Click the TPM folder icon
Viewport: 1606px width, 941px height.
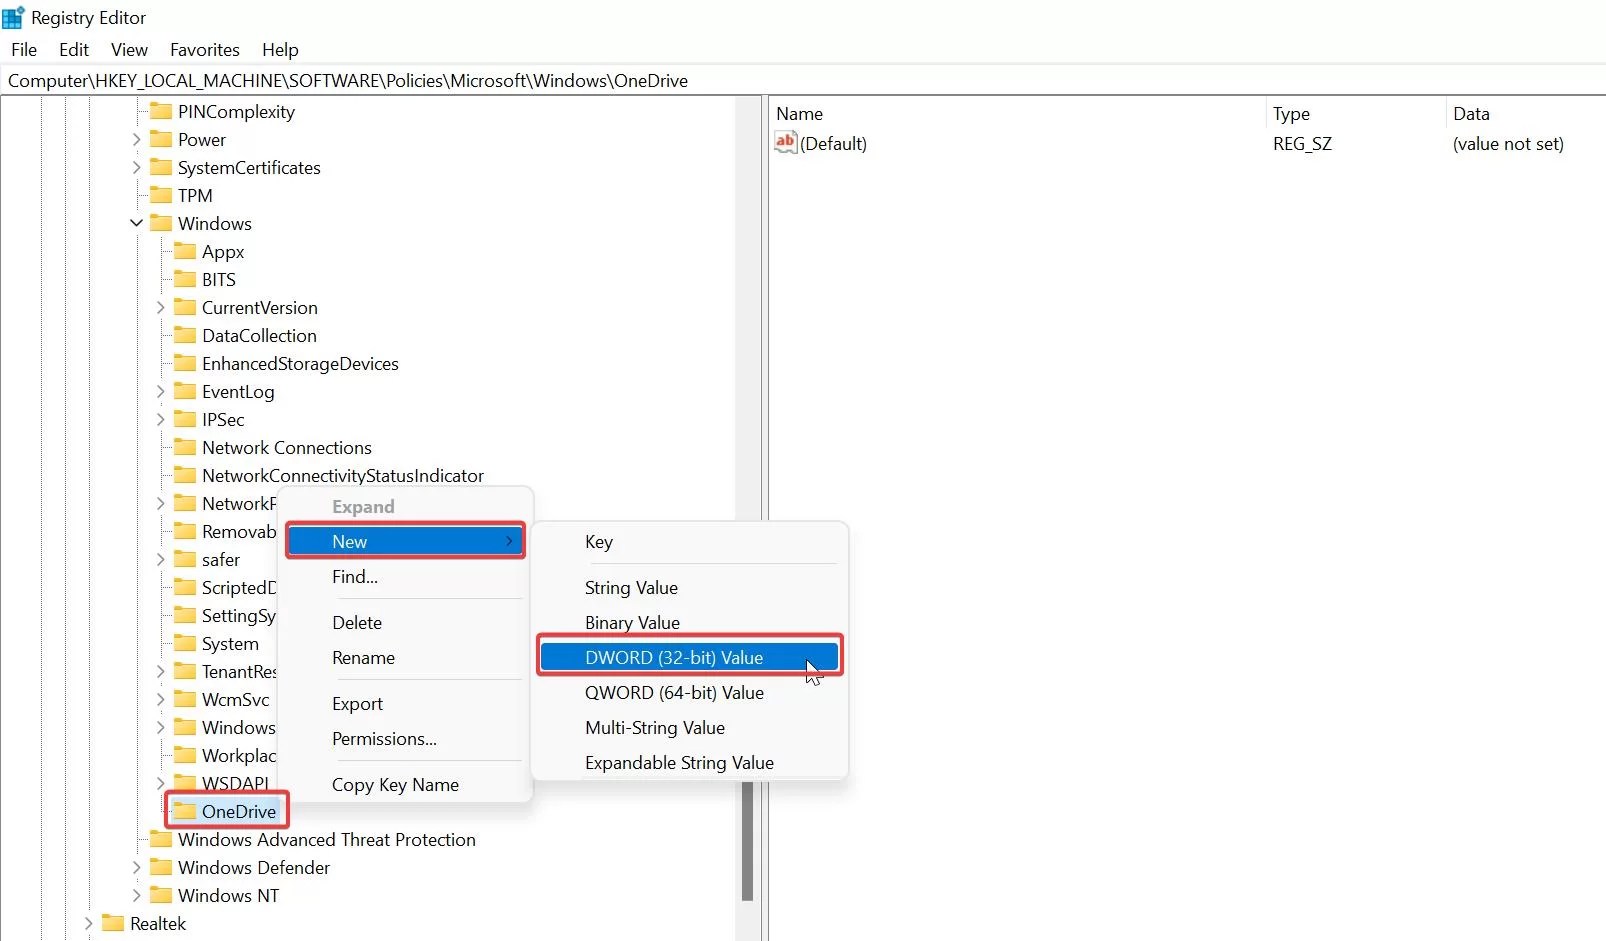point(162,195)
